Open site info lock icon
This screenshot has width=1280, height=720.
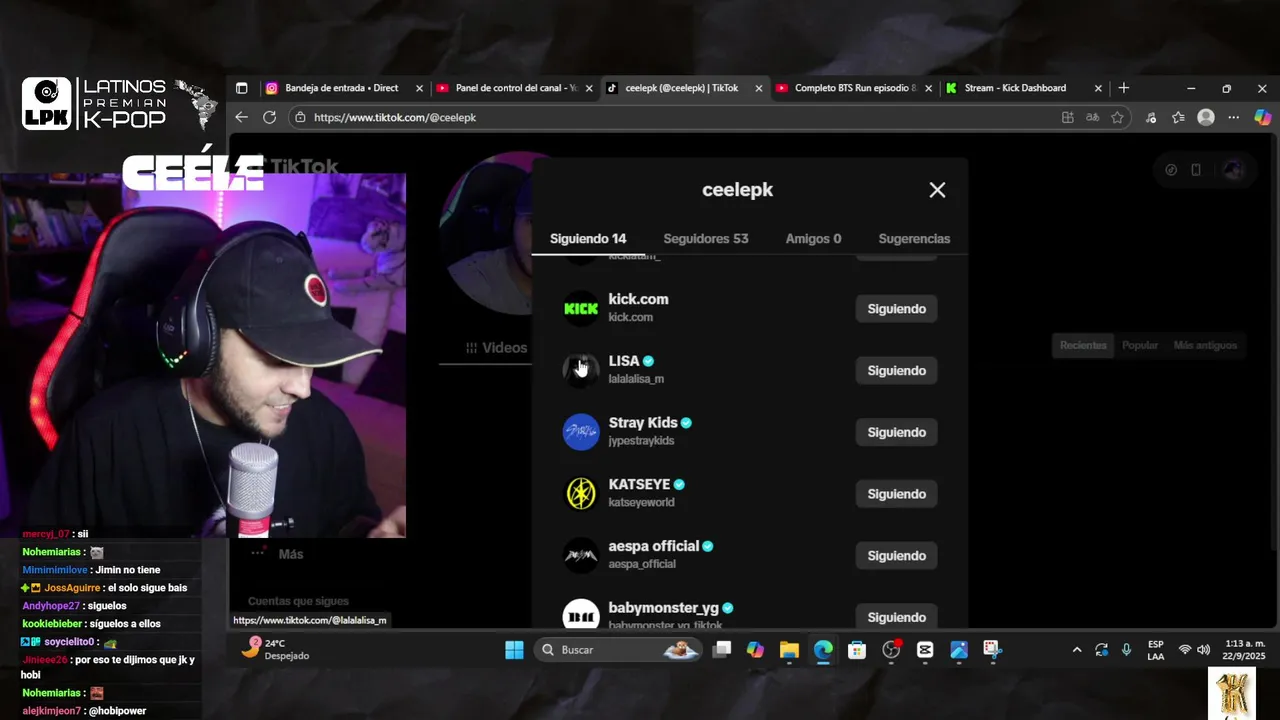click(x=300, y=117)
